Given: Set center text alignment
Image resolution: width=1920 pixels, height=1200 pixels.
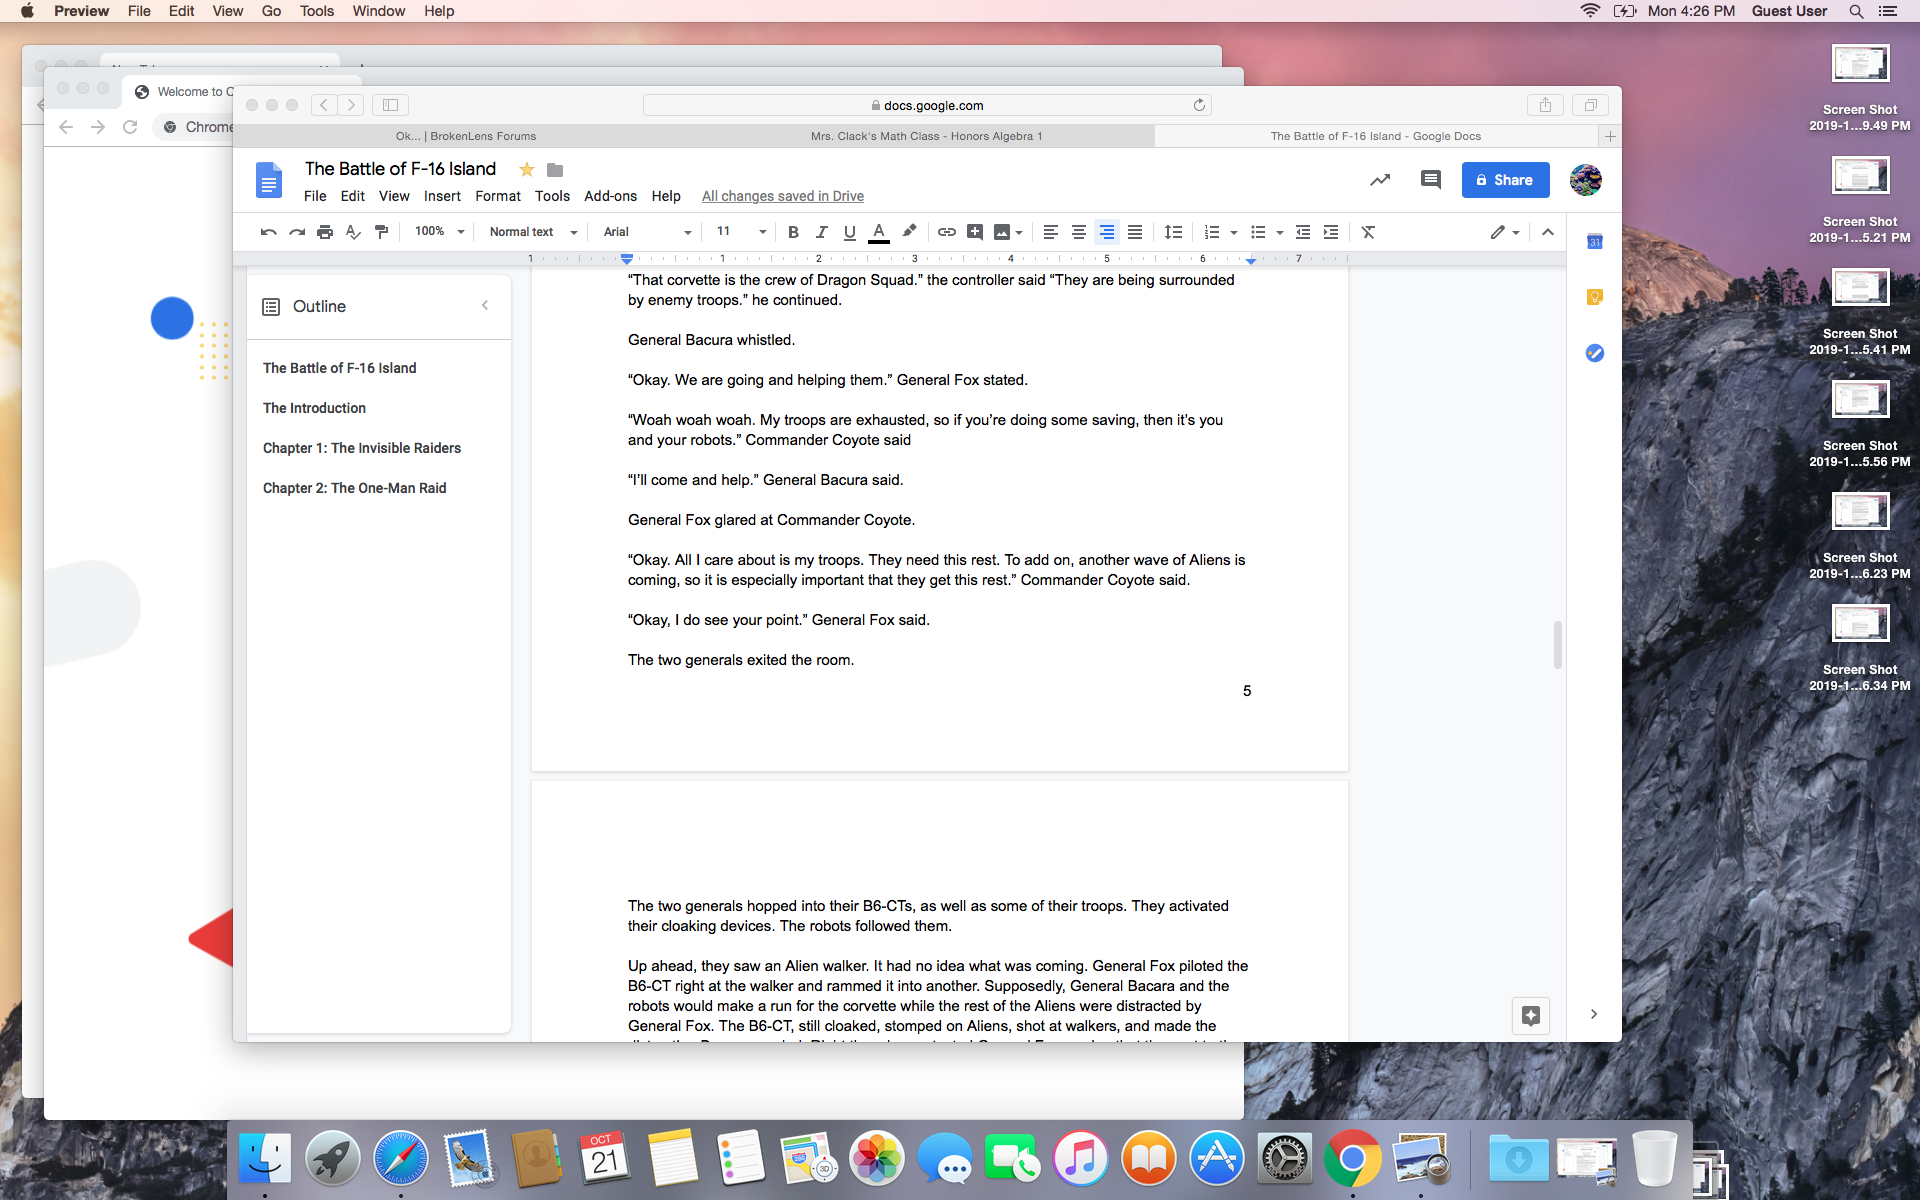Looking at the screenshot, I should pyautogui.click(x=1078, y=232).
